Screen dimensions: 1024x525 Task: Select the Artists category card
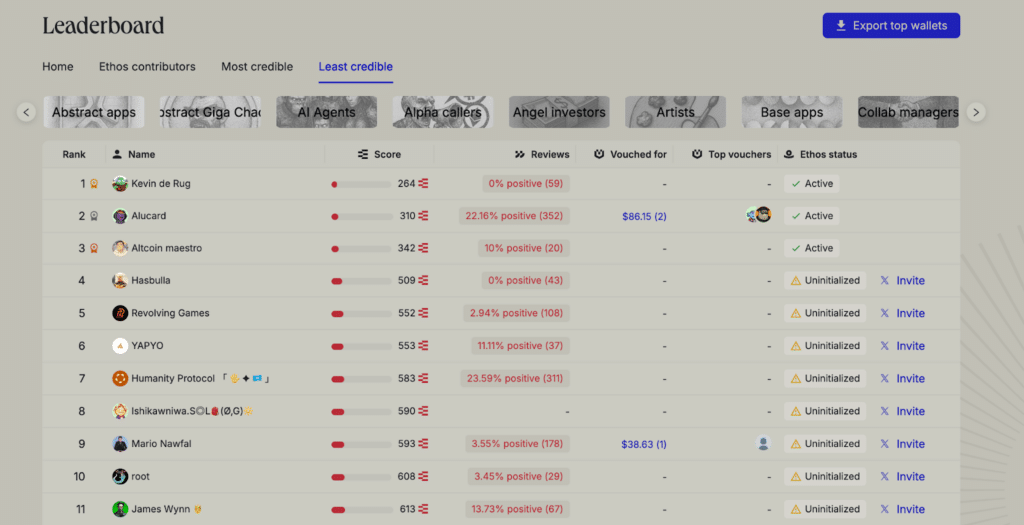pos(675,112)
